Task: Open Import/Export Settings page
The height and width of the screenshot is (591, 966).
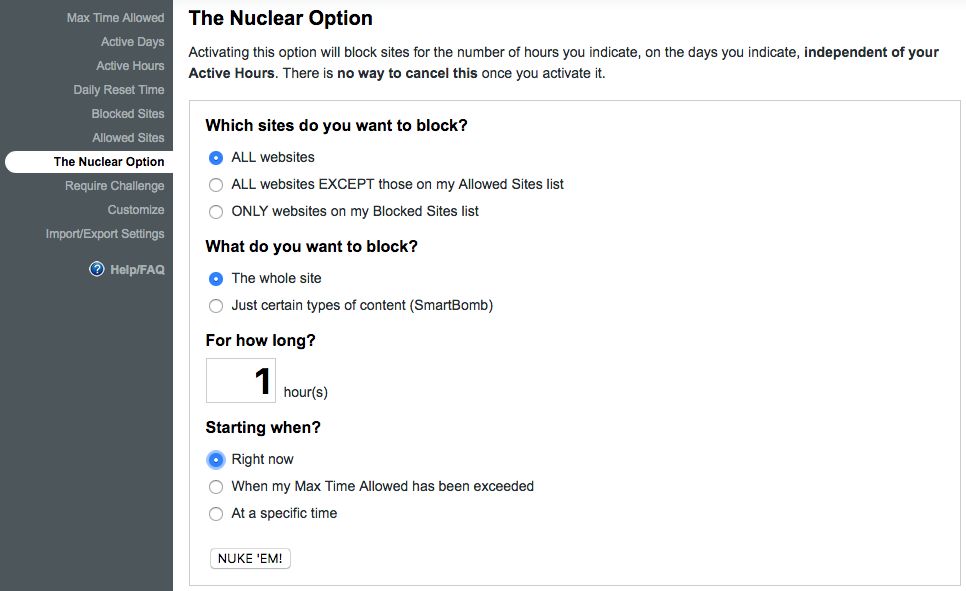Action: tap(105, 234)
